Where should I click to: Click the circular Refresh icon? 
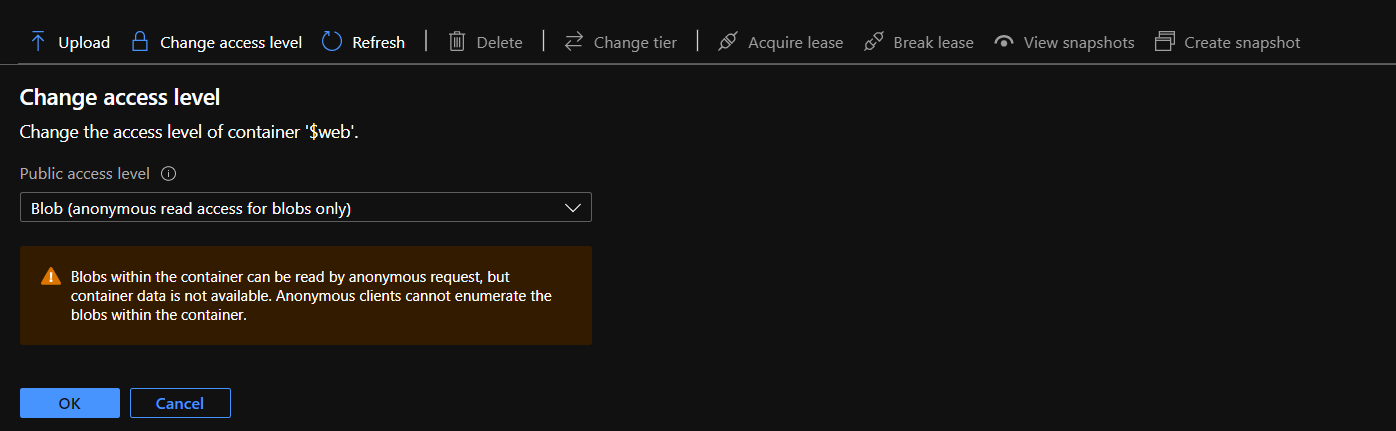(332, 42)
